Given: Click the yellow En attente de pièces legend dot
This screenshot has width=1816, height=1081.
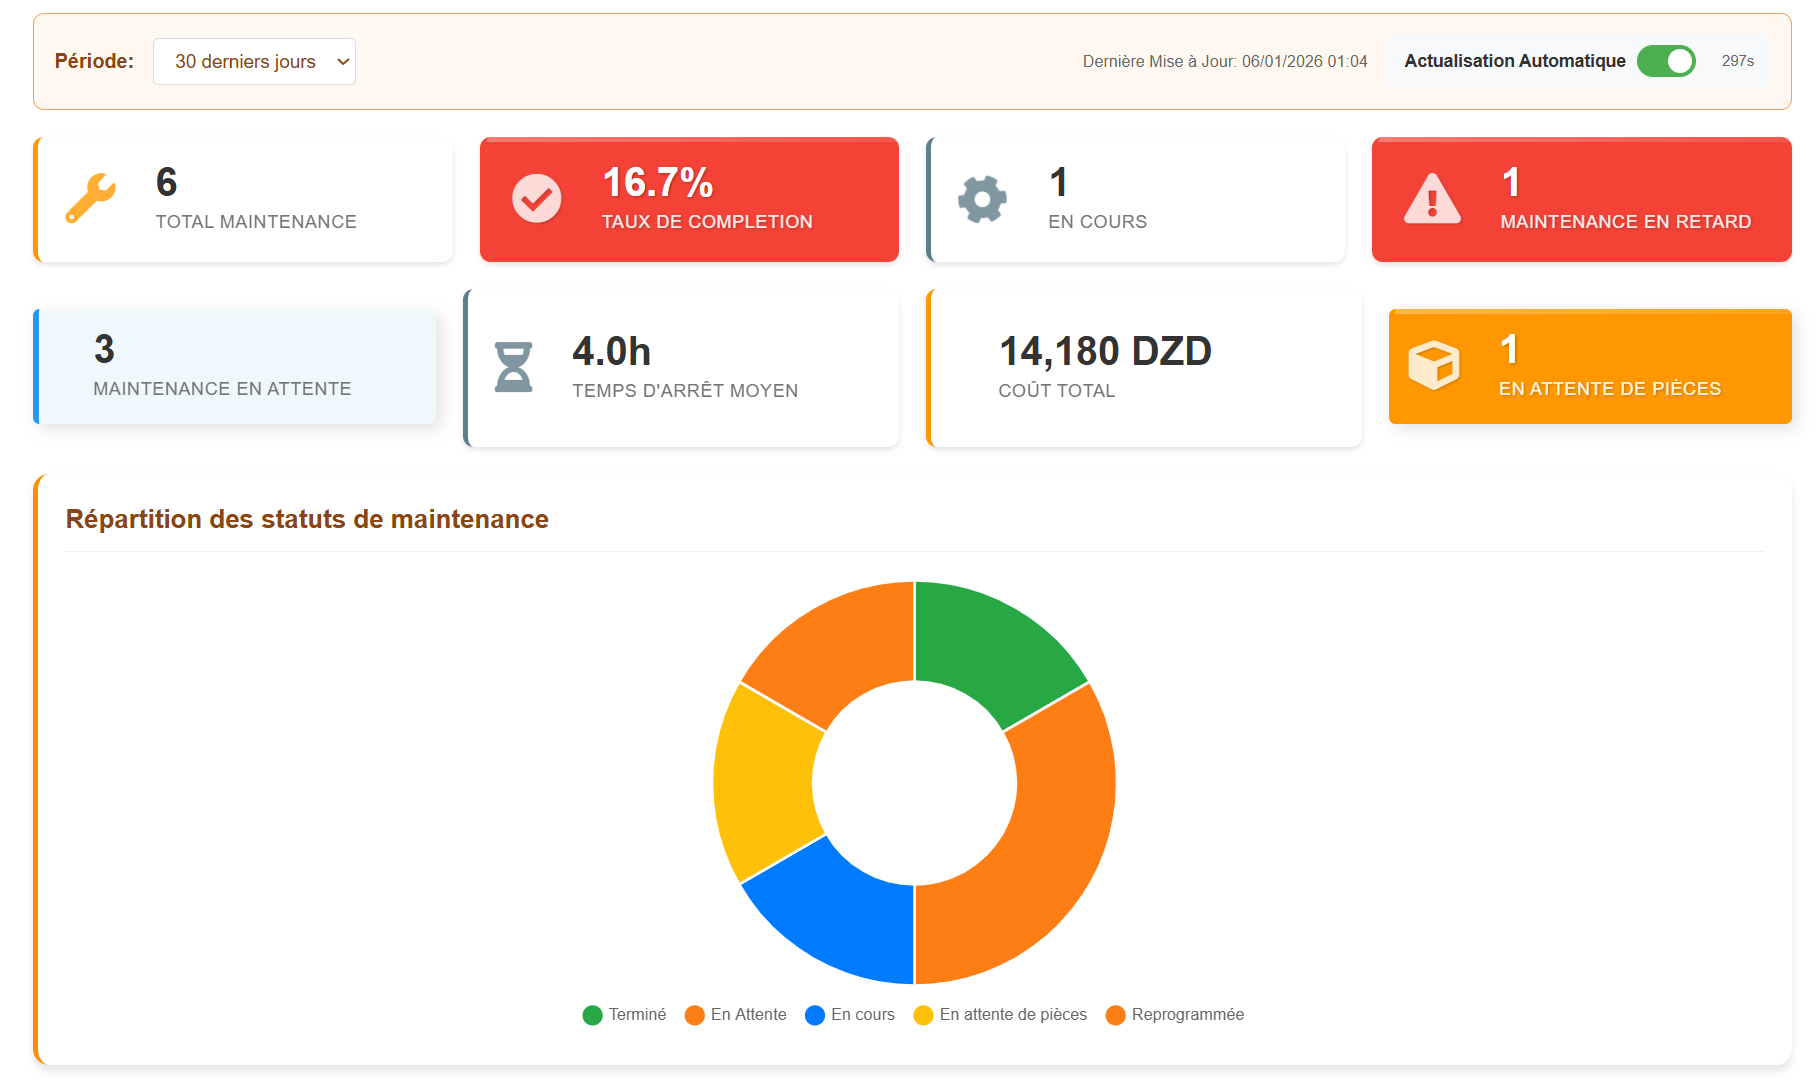Looking at the screenshot, I should point(923,1015).
